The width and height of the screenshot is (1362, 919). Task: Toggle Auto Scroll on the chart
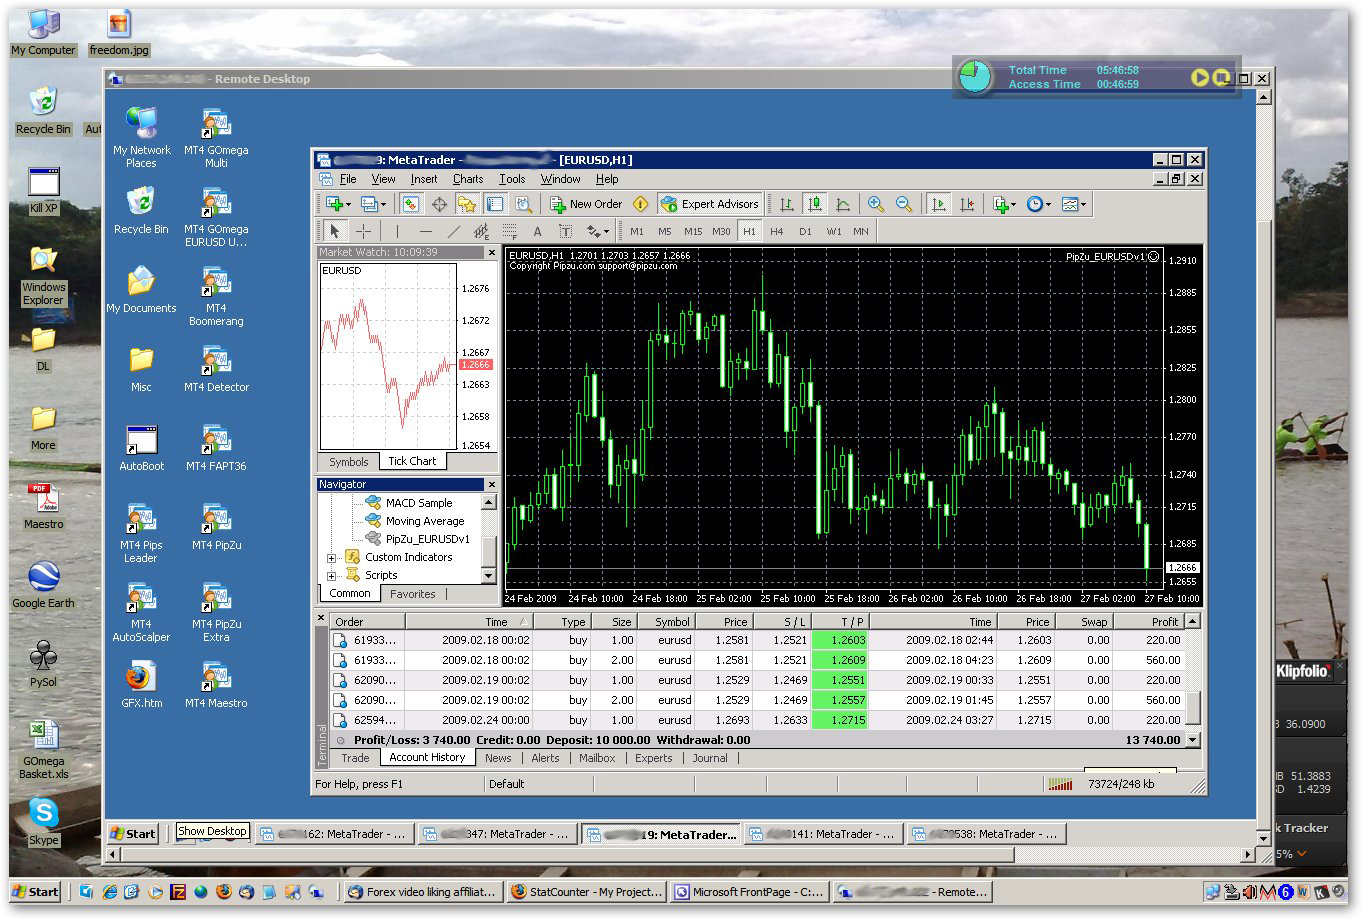click(x=938, y=204)
